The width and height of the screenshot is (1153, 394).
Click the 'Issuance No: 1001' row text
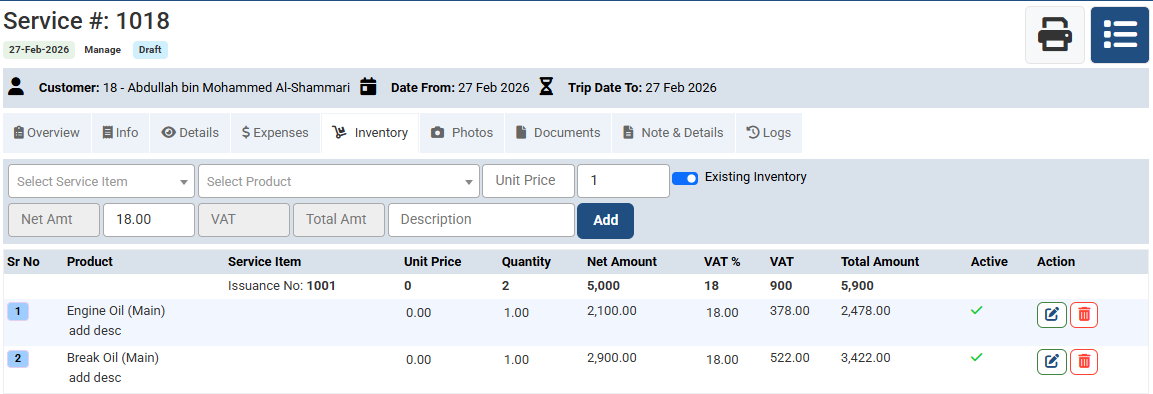pyautogui.click(x=282, y=286)
